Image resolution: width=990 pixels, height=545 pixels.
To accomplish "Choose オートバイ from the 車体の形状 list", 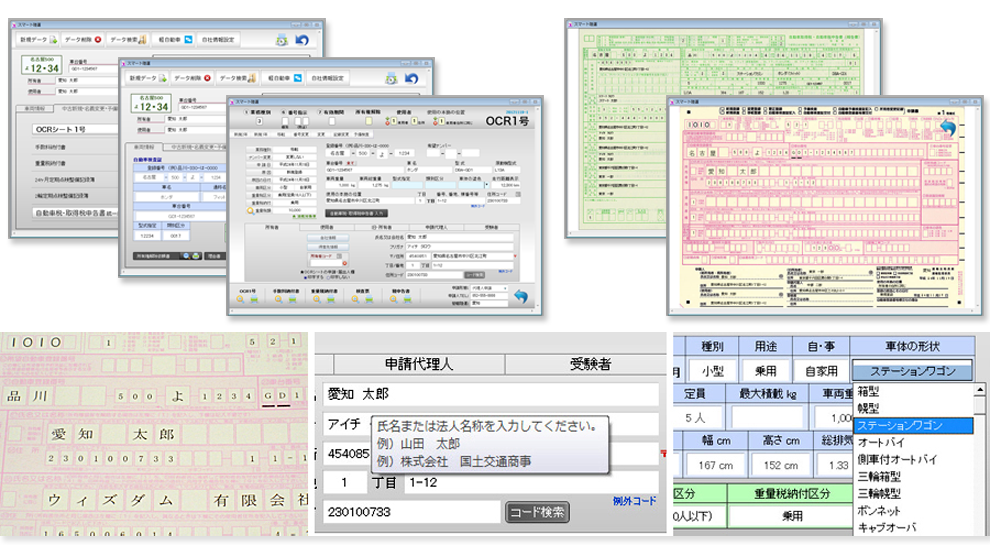I will (881, 443).
